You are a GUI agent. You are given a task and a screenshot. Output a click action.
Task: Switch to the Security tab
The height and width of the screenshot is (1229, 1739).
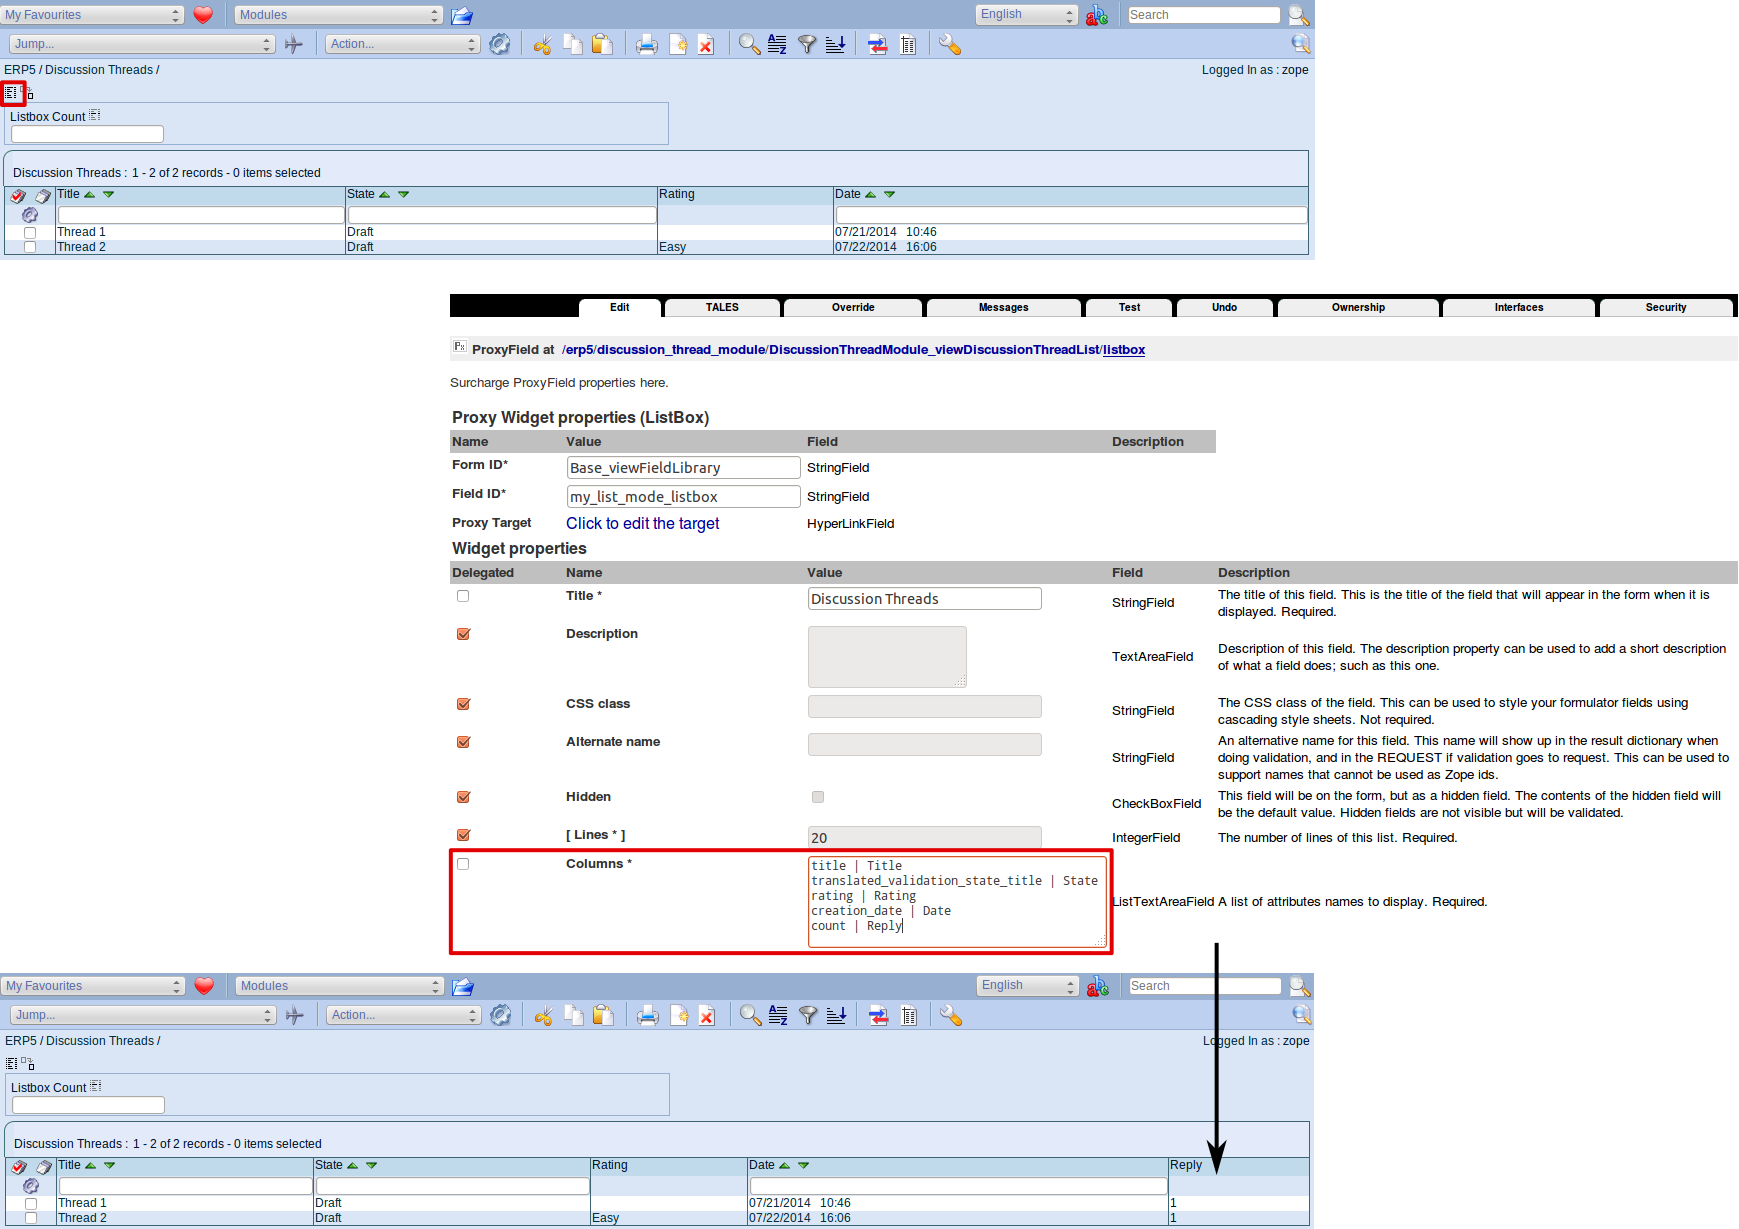tap(1666, 308)
